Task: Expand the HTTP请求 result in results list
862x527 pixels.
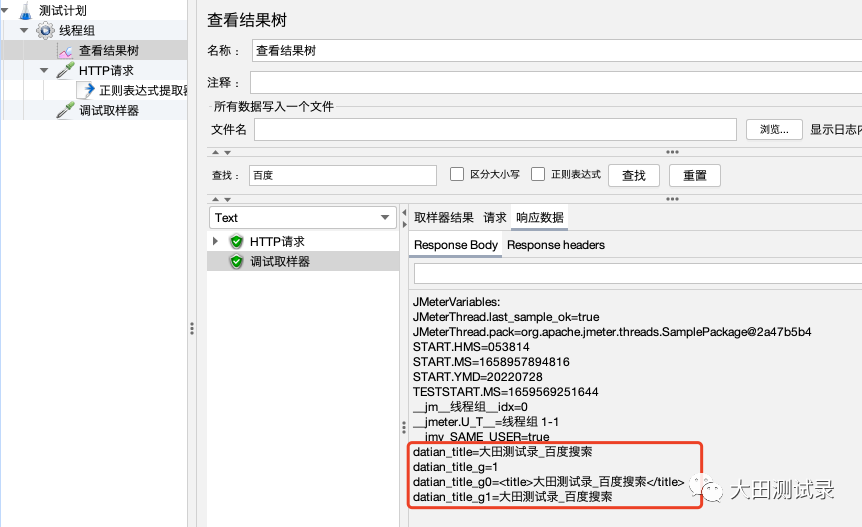Action: (x=216, y=241)
